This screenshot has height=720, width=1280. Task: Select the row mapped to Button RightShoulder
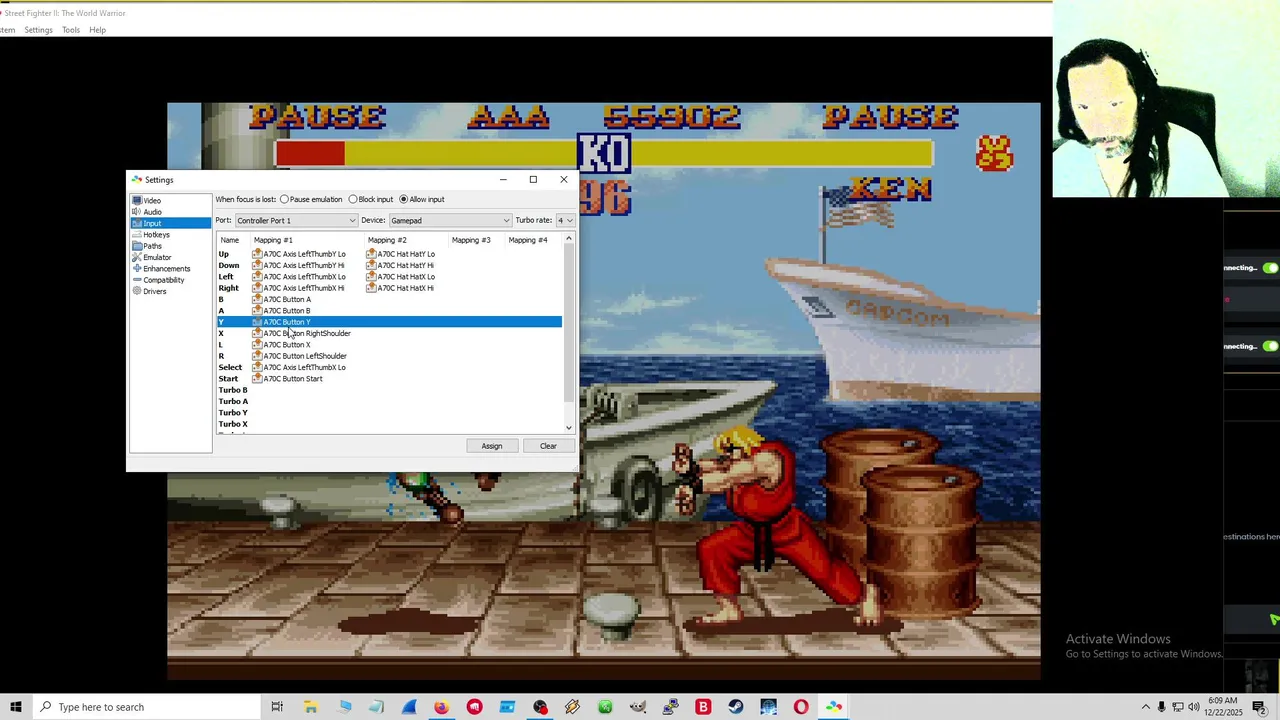pos(389,333)
